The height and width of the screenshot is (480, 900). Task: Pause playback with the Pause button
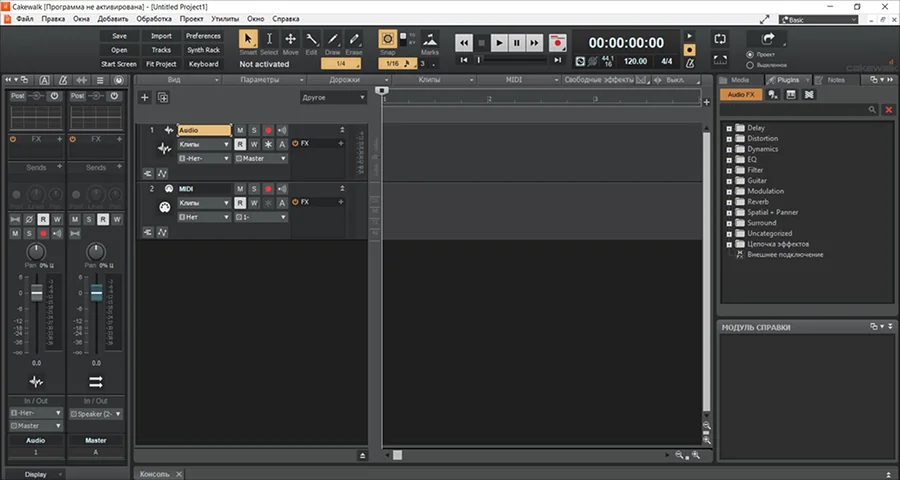pos(517,42)
